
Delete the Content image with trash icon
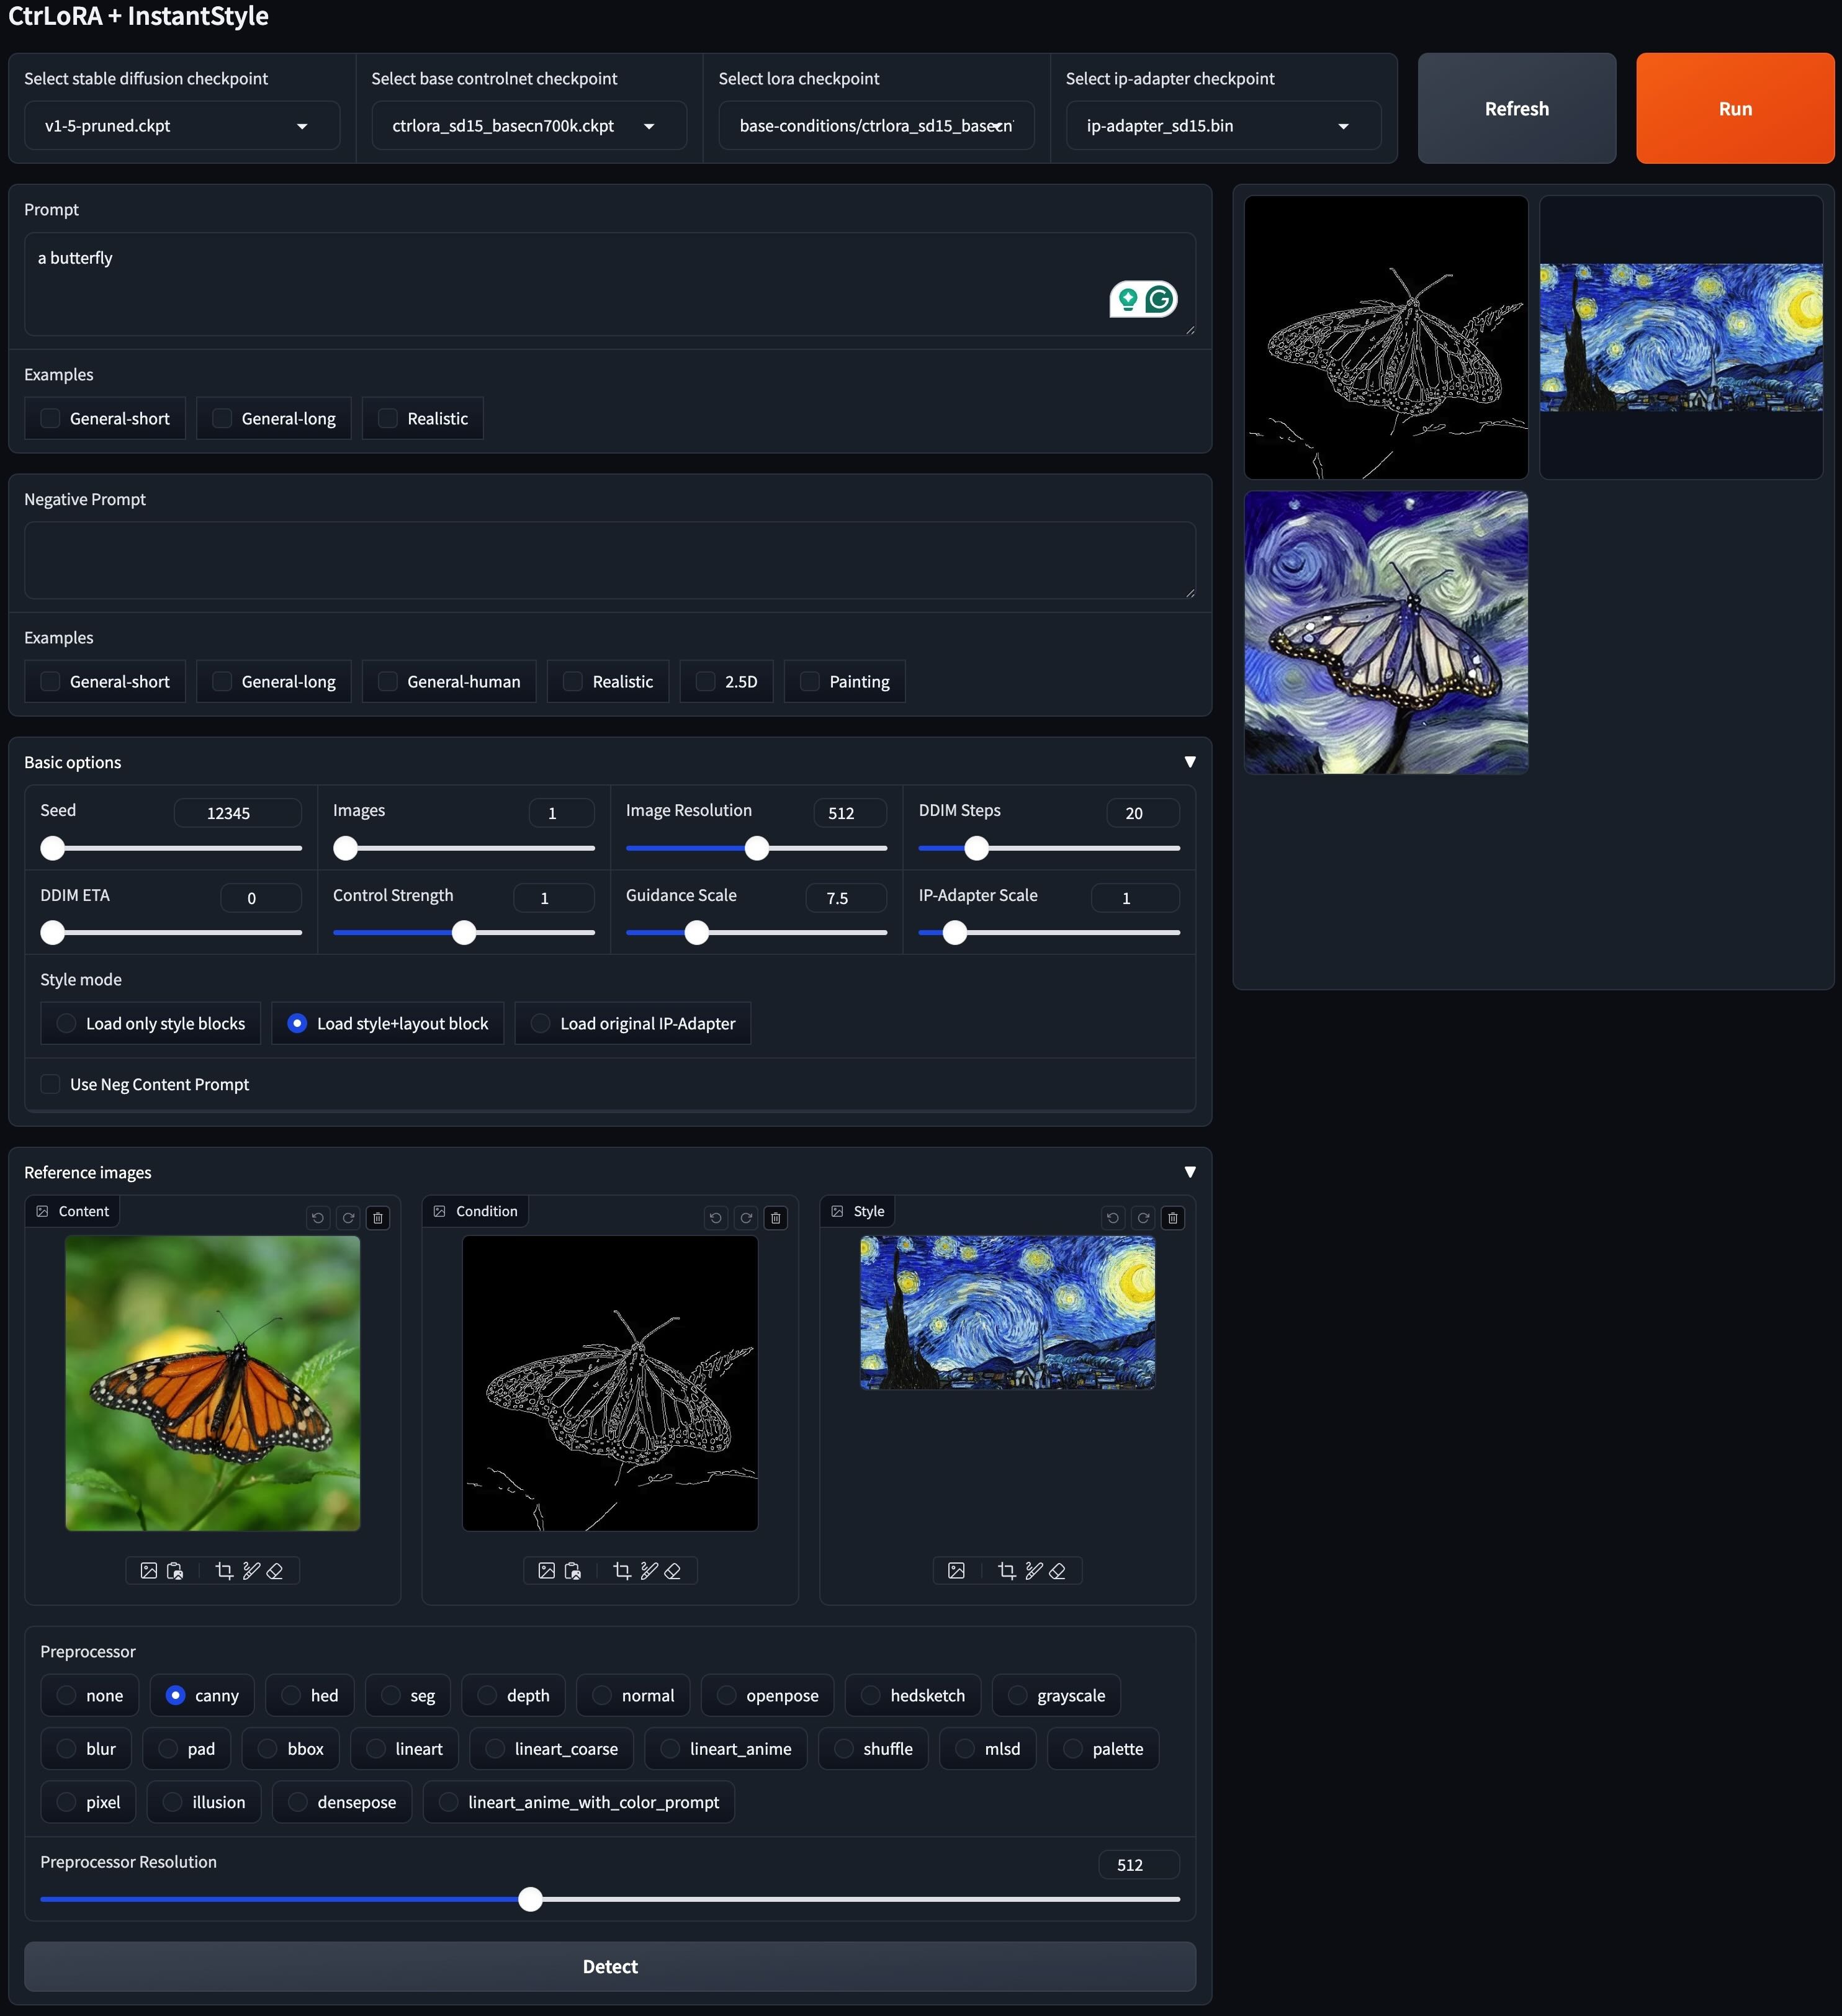pyautogui.click(x=378, y=1218)
